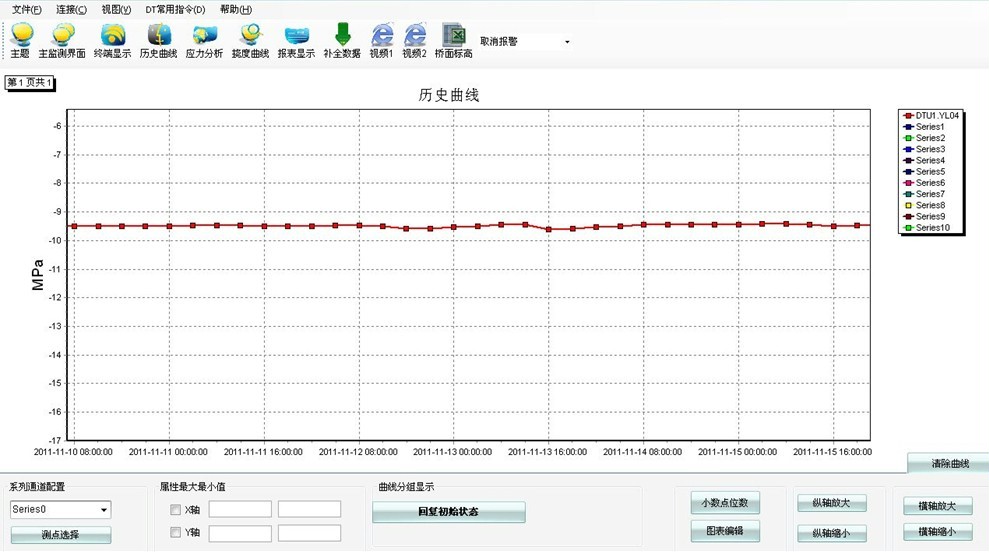Image resolution: width=989 pixels, height=553 pixels.
Task: Click the 补全数据 green arrow icon
Action: click(342, 40)
